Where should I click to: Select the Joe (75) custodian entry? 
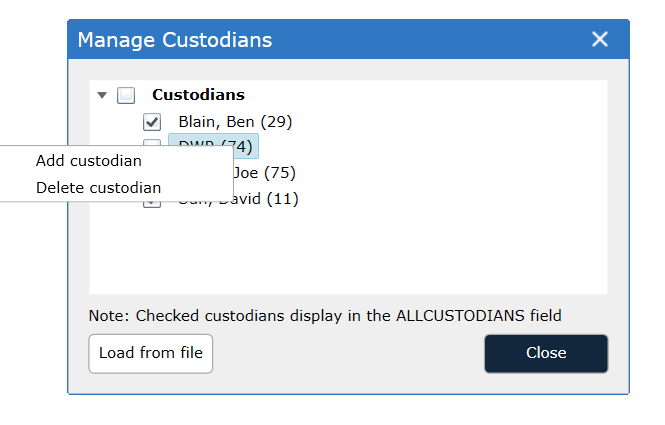tap(265, 173)
